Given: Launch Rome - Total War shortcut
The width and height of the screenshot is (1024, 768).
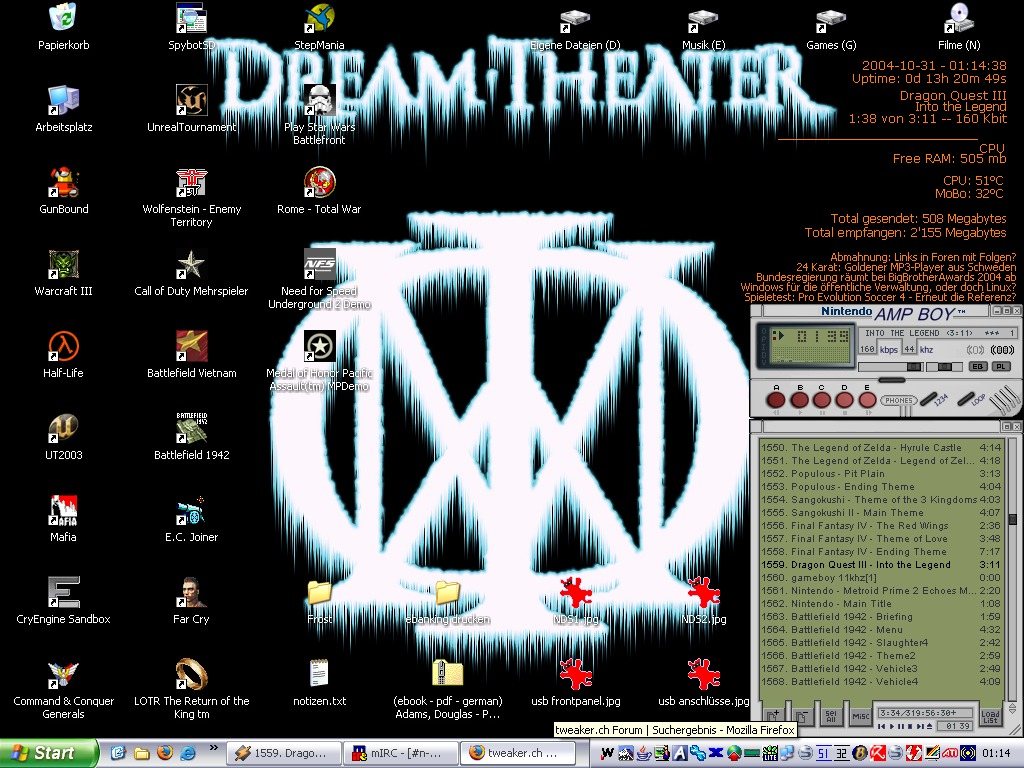Looking at the screenshot, I should pos(320,183).
